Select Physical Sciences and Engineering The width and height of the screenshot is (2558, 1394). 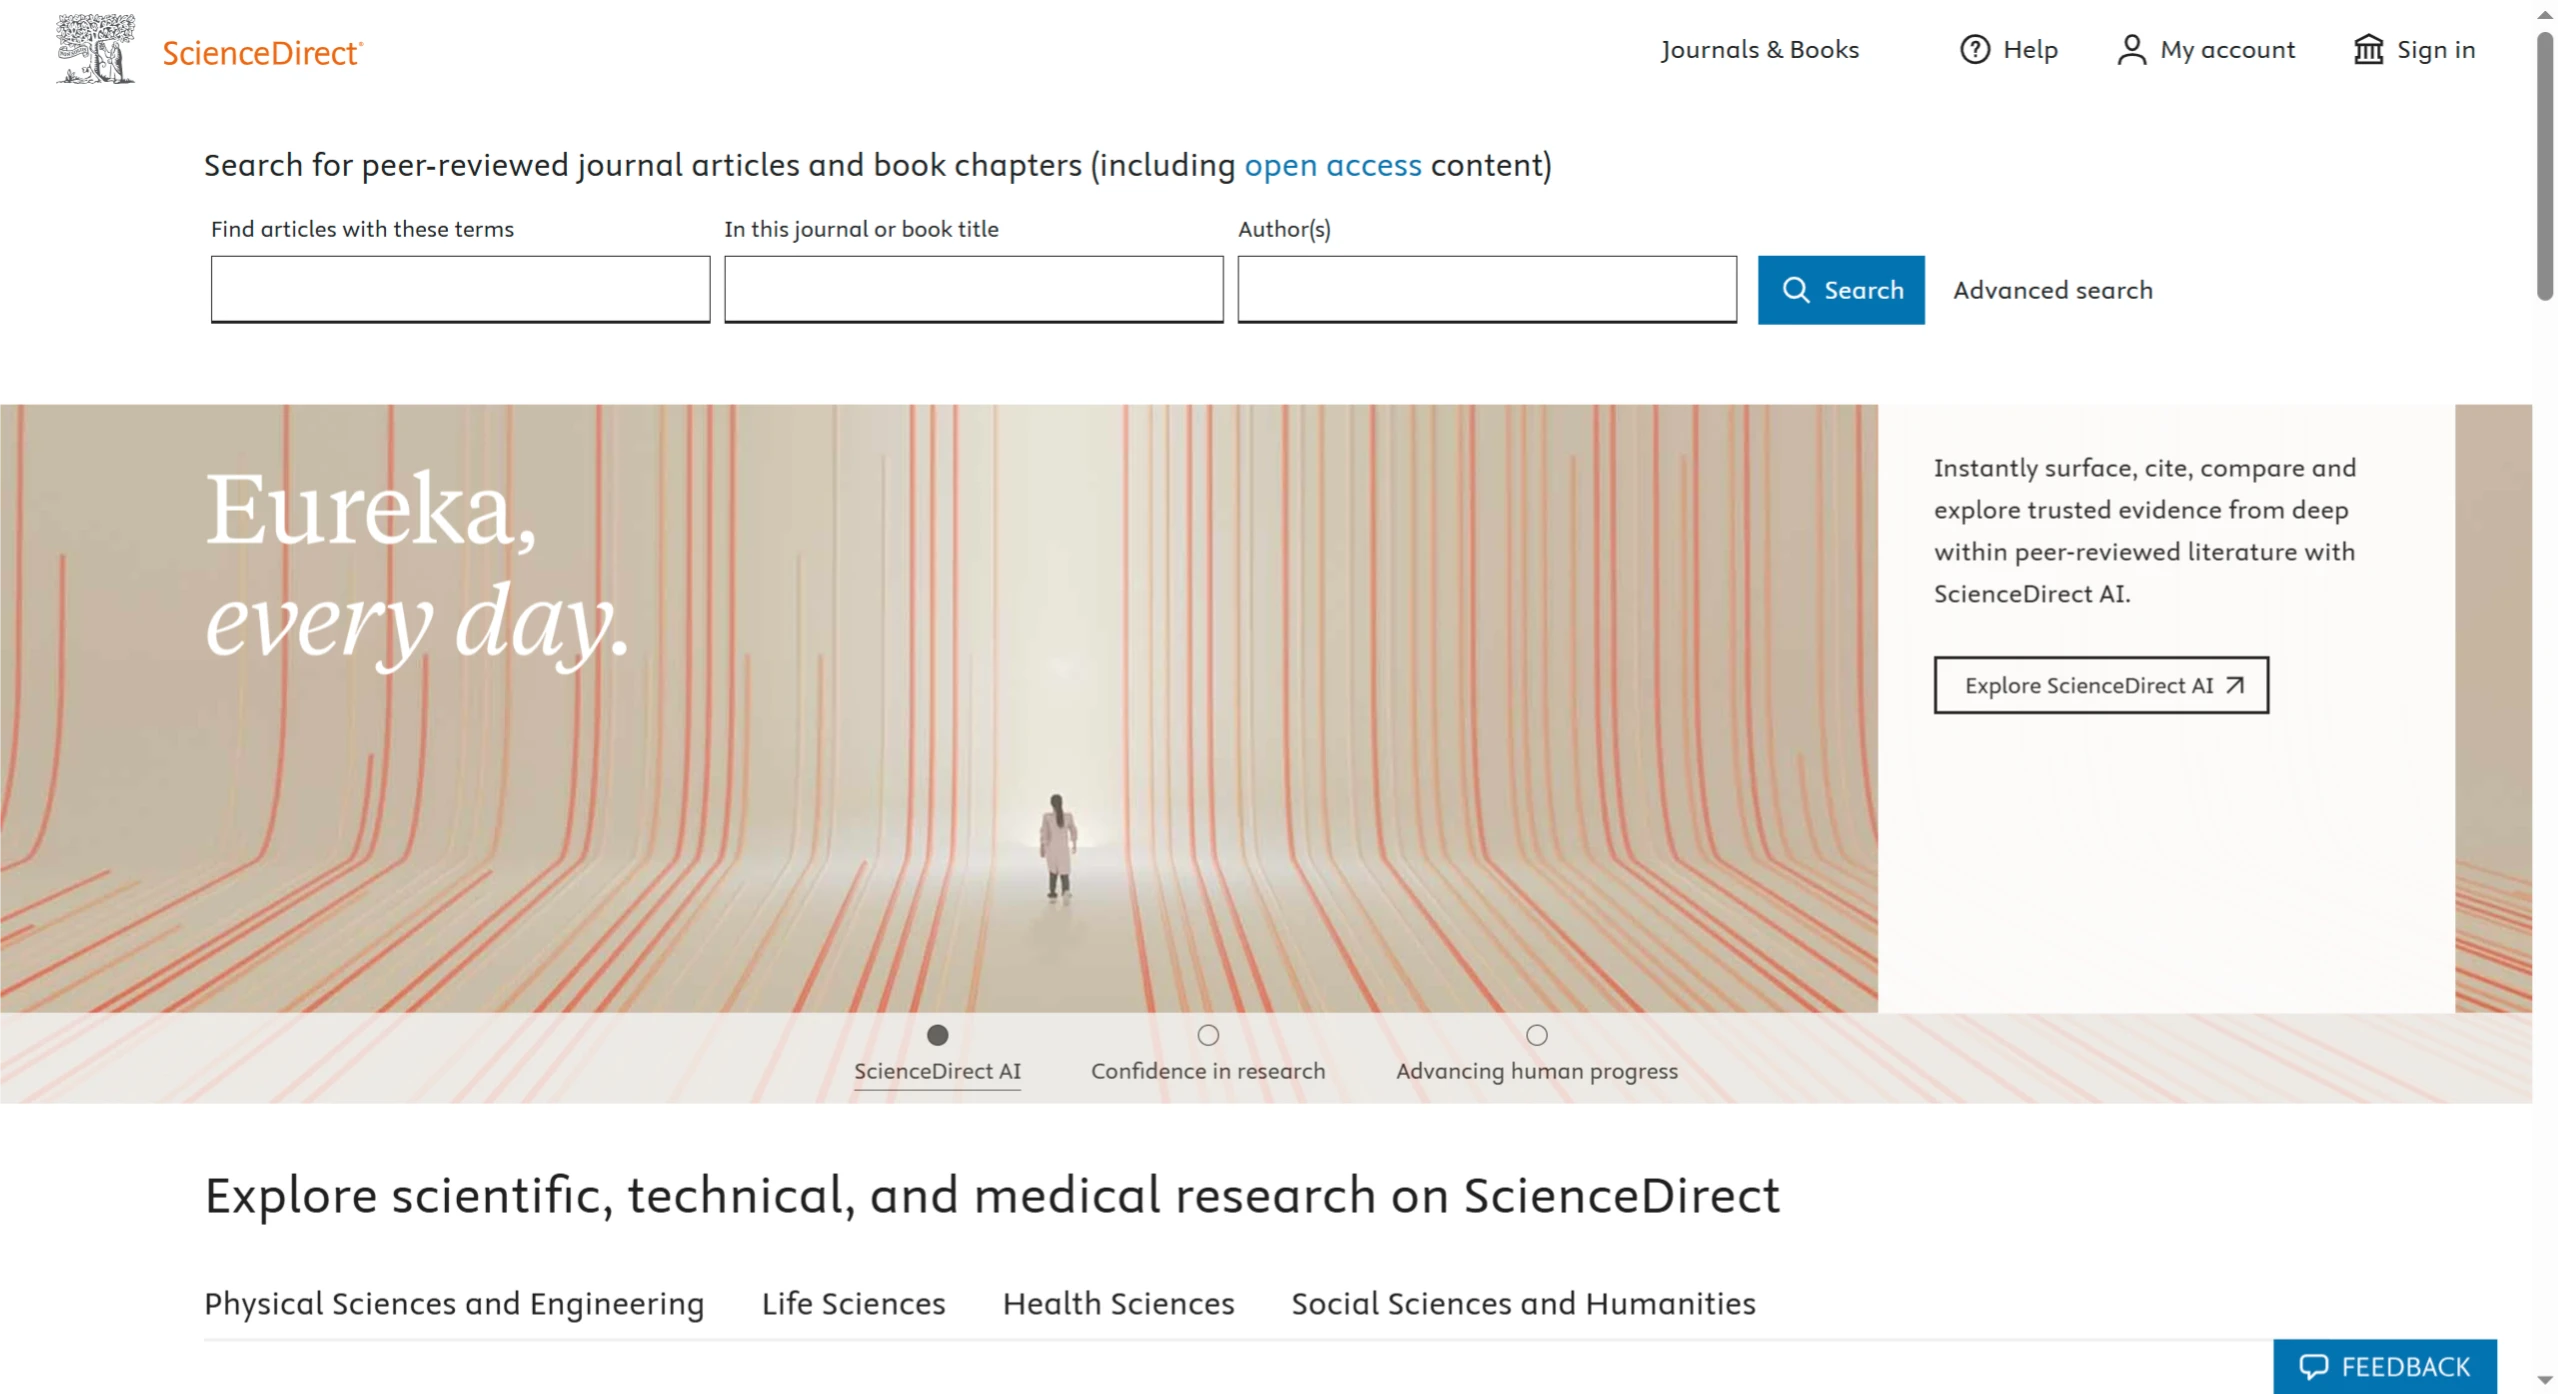click(454, 1303)
